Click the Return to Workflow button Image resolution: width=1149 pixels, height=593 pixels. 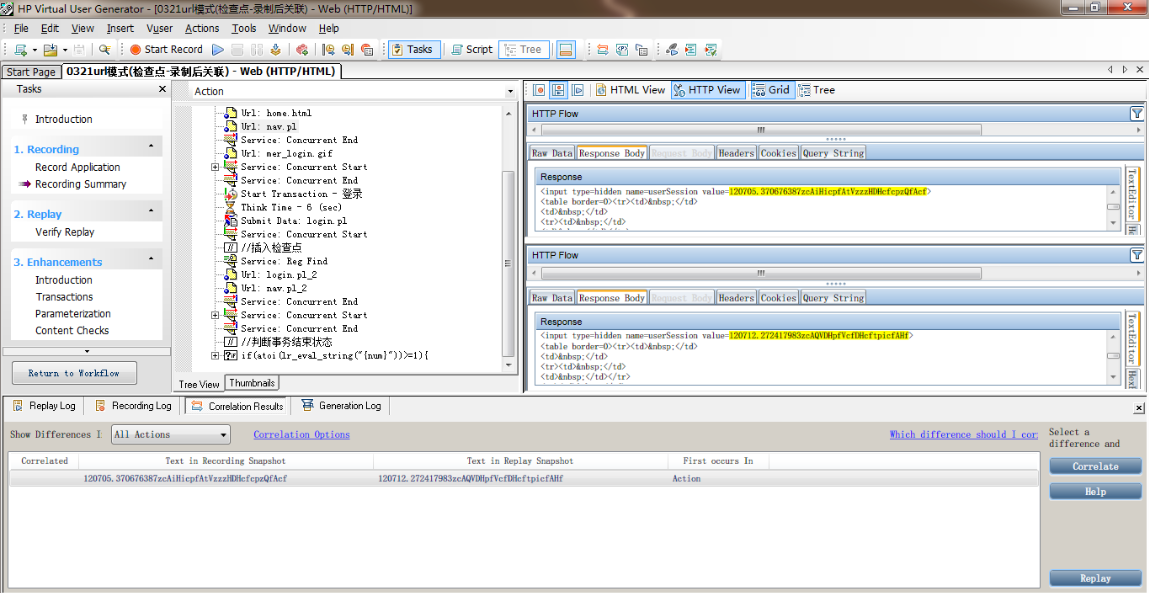(x=74, y=373)
